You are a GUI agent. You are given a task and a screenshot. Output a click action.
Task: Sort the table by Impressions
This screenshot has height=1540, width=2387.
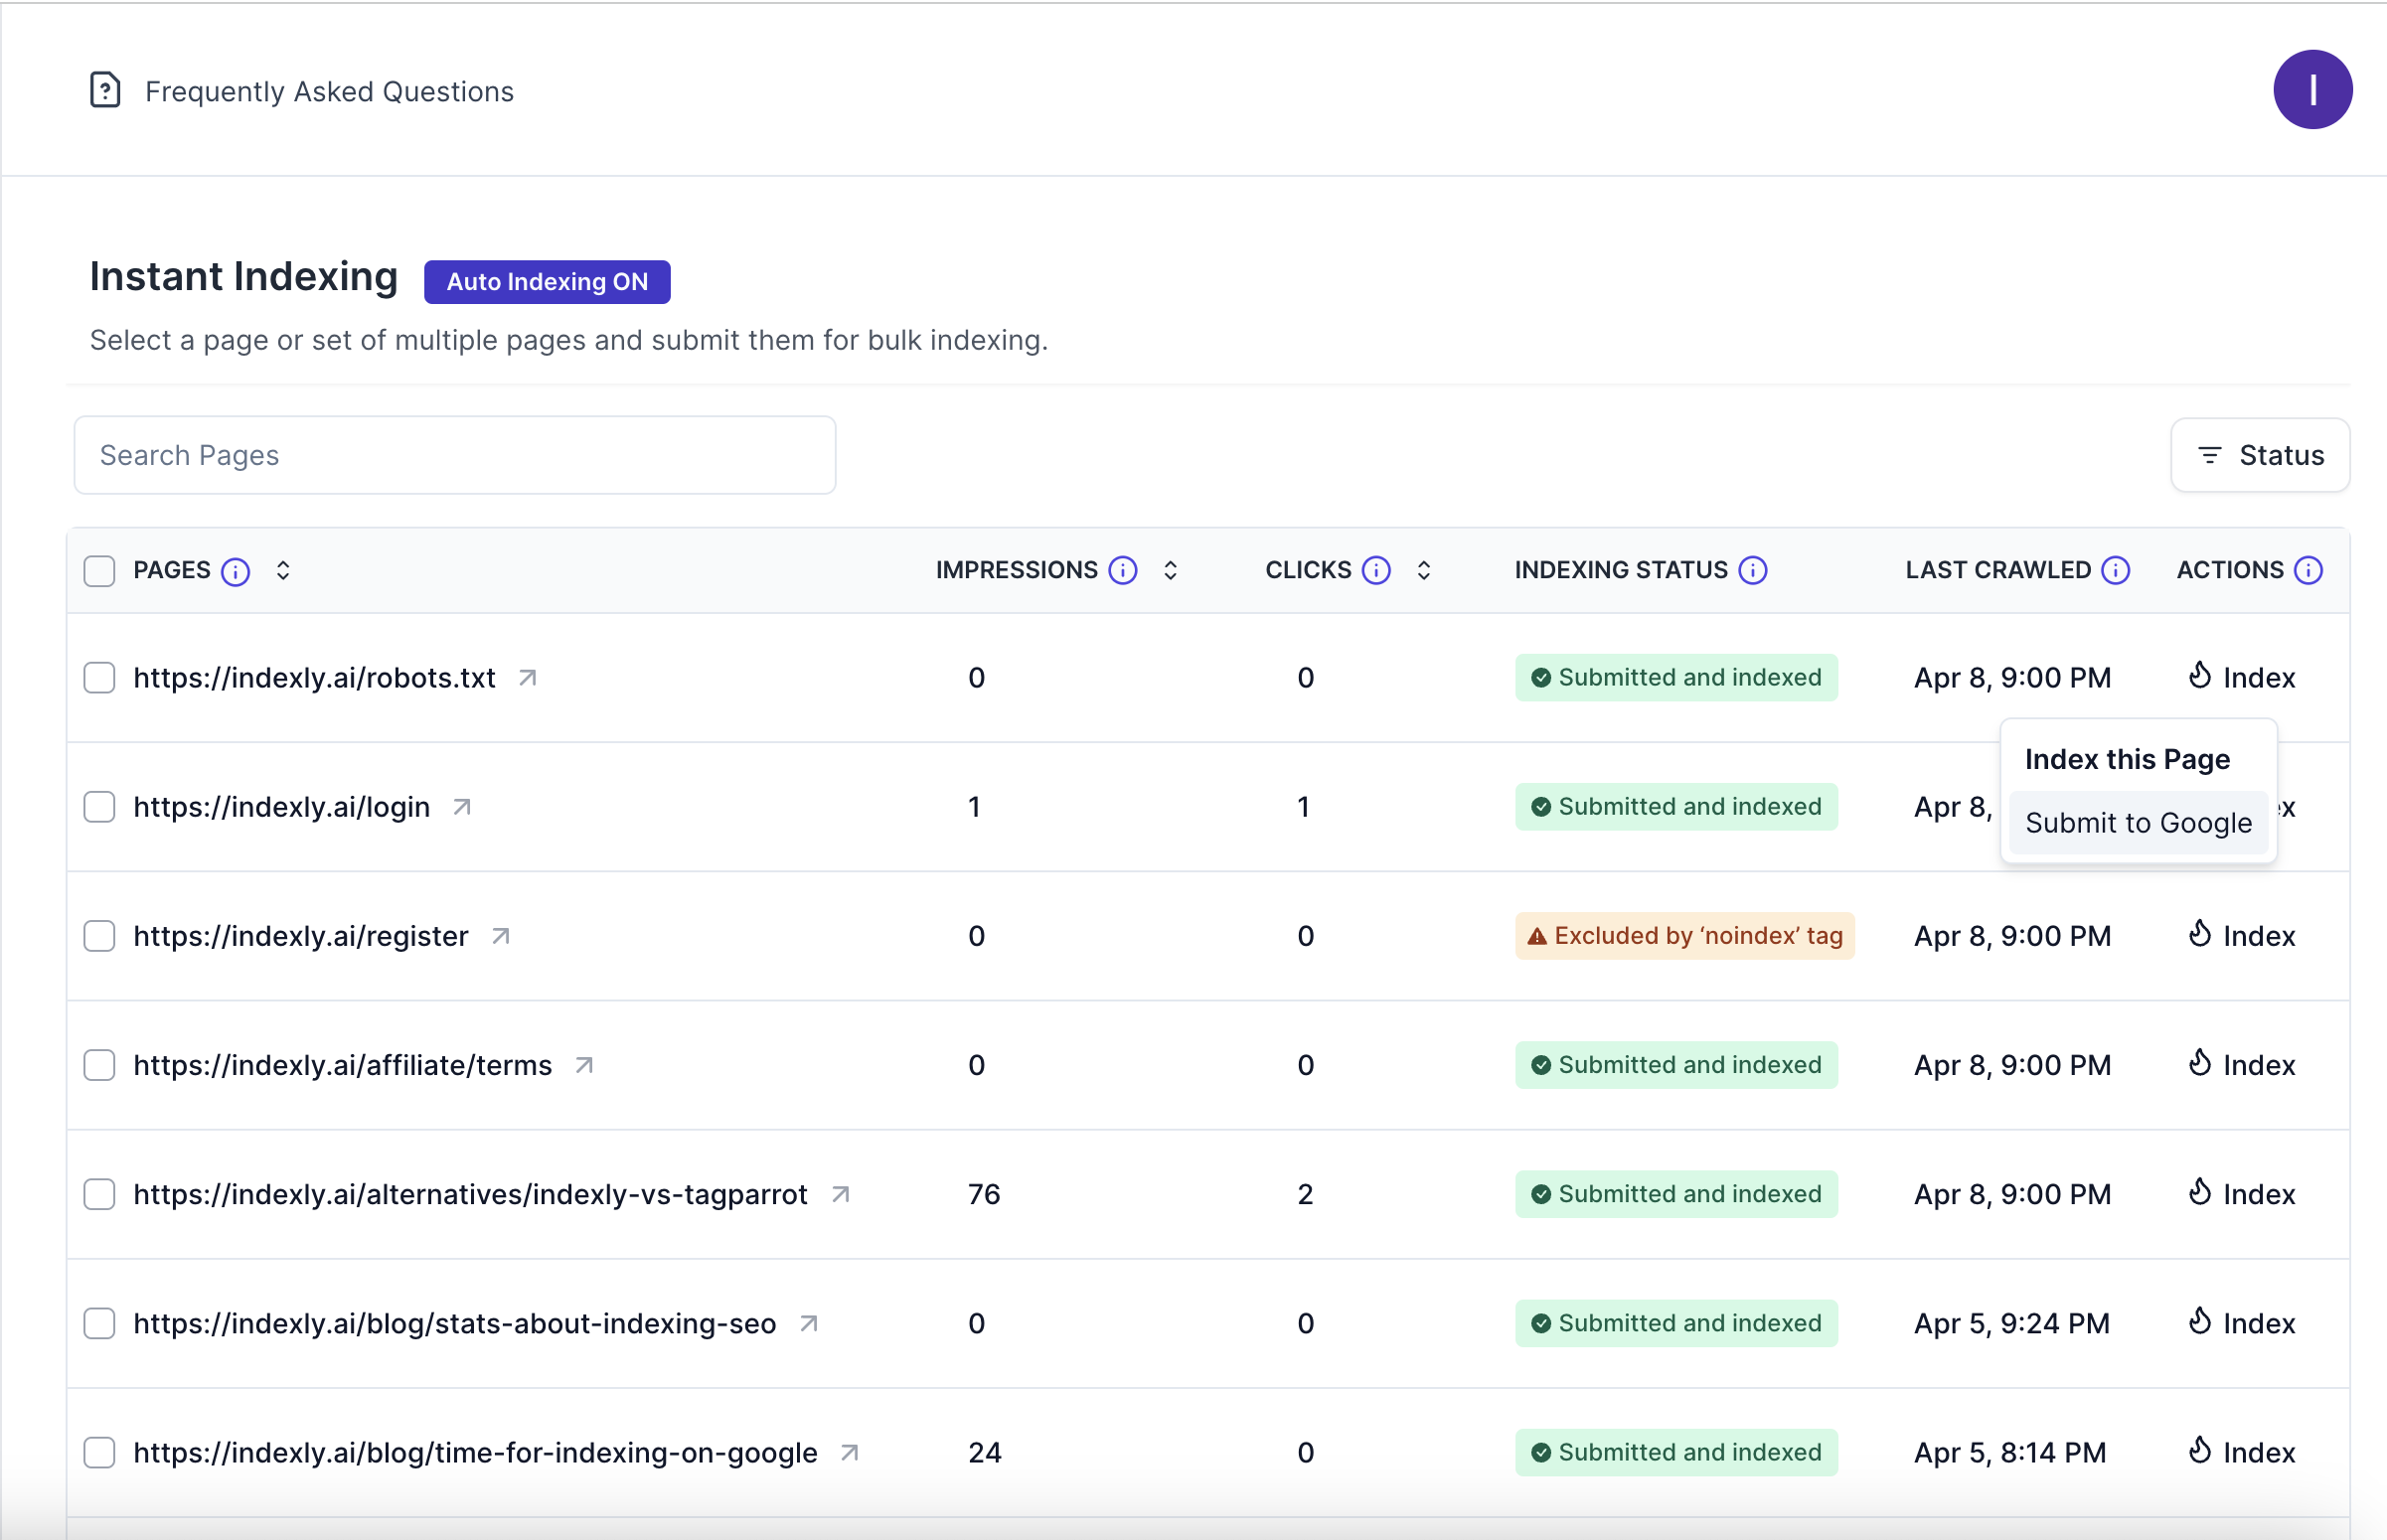[x=1170, y=570]
